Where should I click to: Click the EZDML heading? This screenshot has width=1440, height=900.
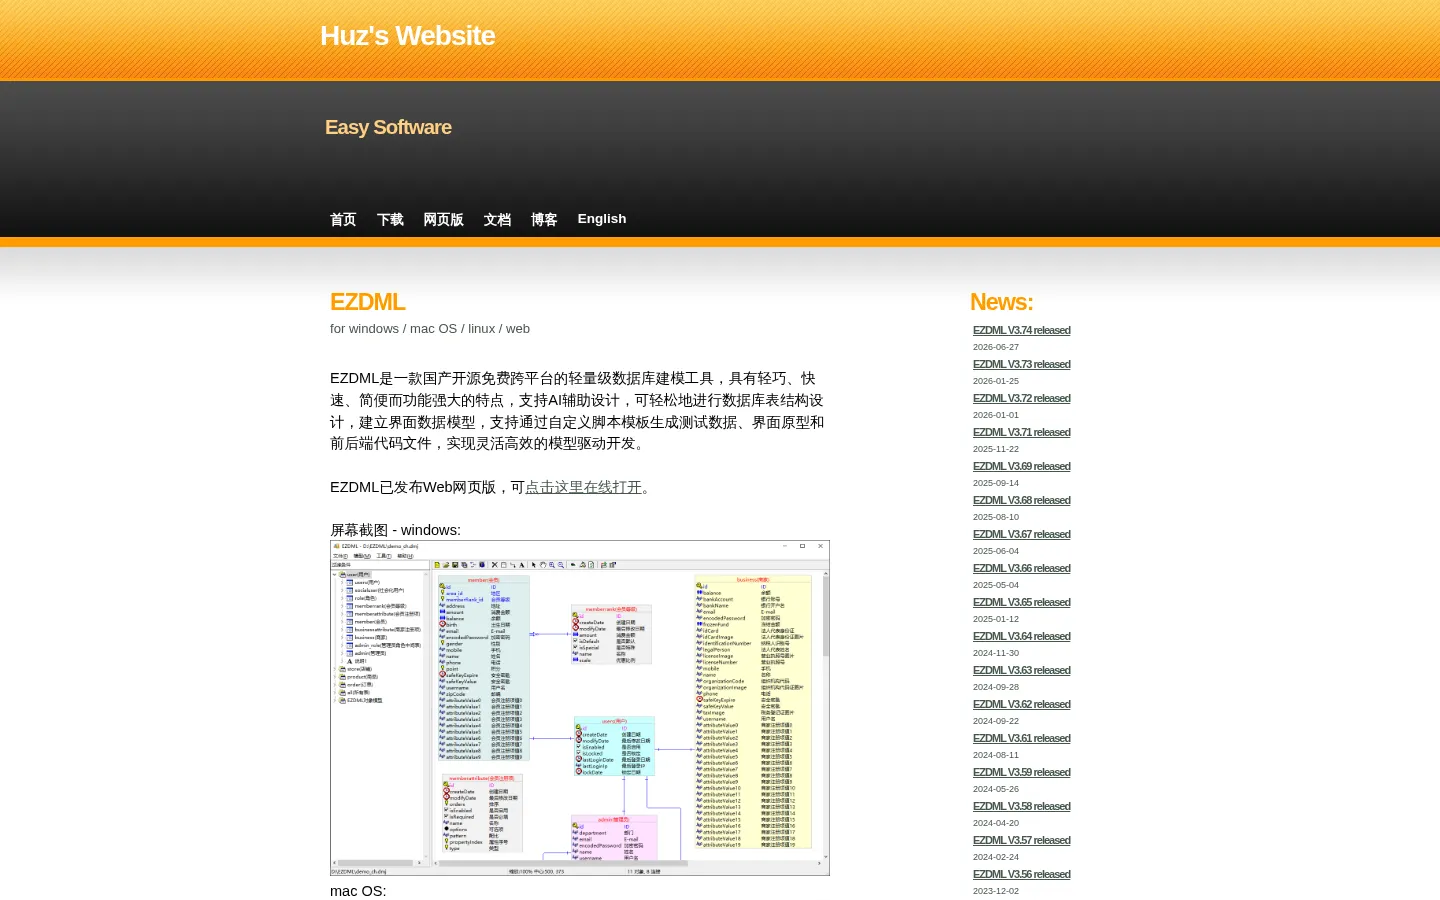click(367, 302)
